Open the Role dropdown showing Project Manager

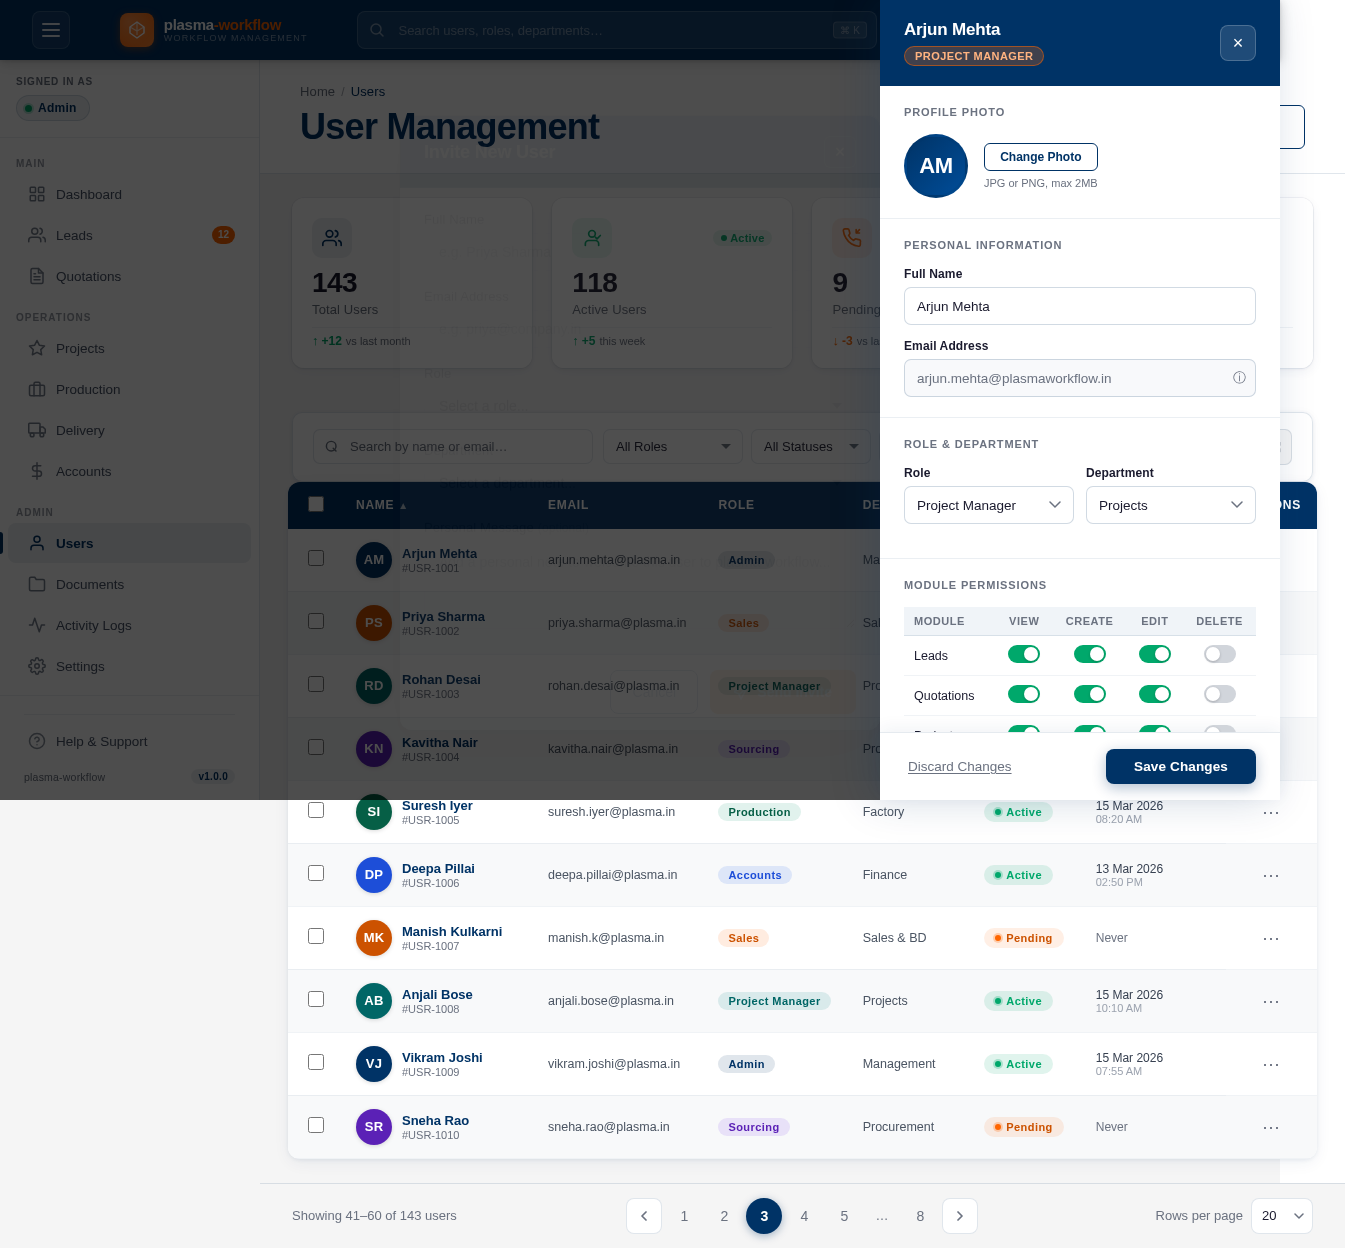[988, 505]
